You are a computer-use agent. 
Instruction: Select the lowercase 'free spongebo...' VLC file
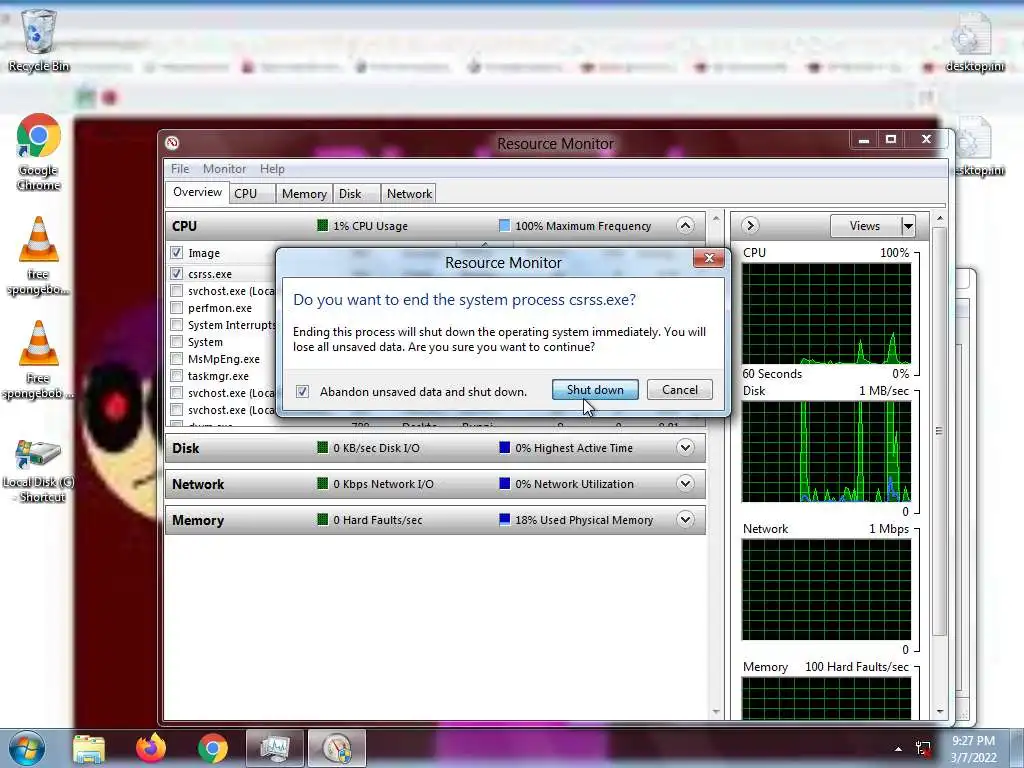pos(38,256)
